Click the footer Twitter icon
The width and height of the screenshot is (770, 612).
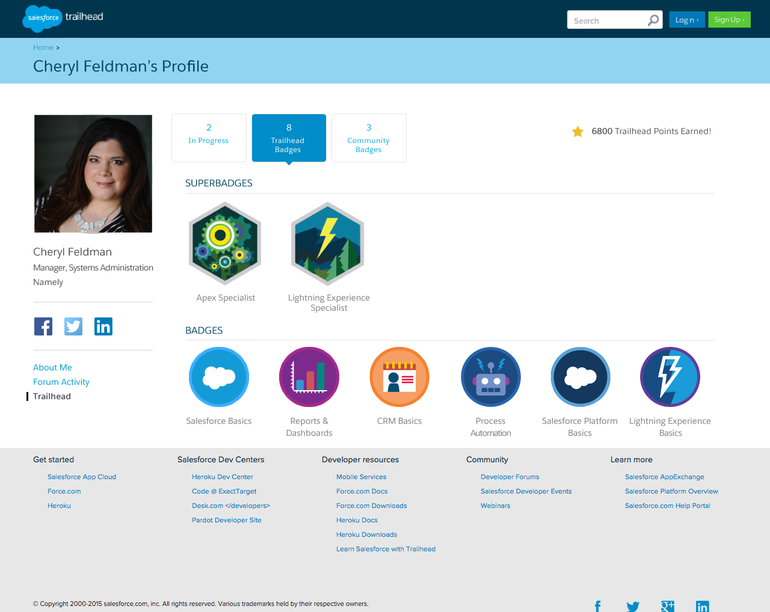point(633,606)
